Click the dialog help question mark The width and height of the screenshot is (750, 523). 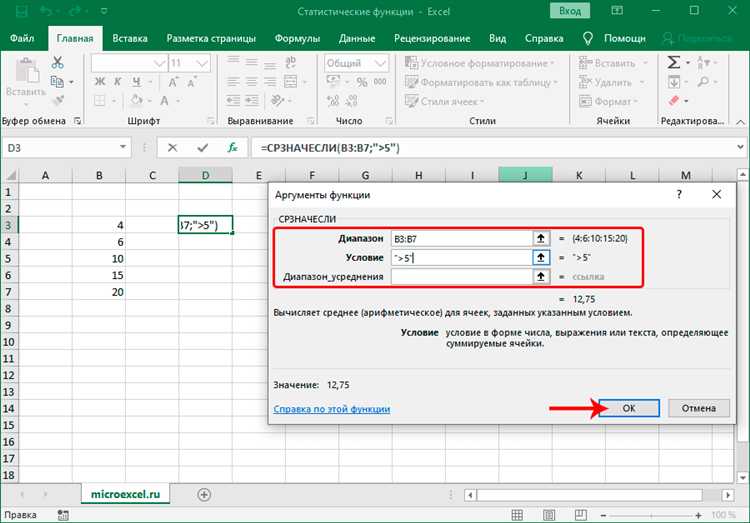coord(679,194)
